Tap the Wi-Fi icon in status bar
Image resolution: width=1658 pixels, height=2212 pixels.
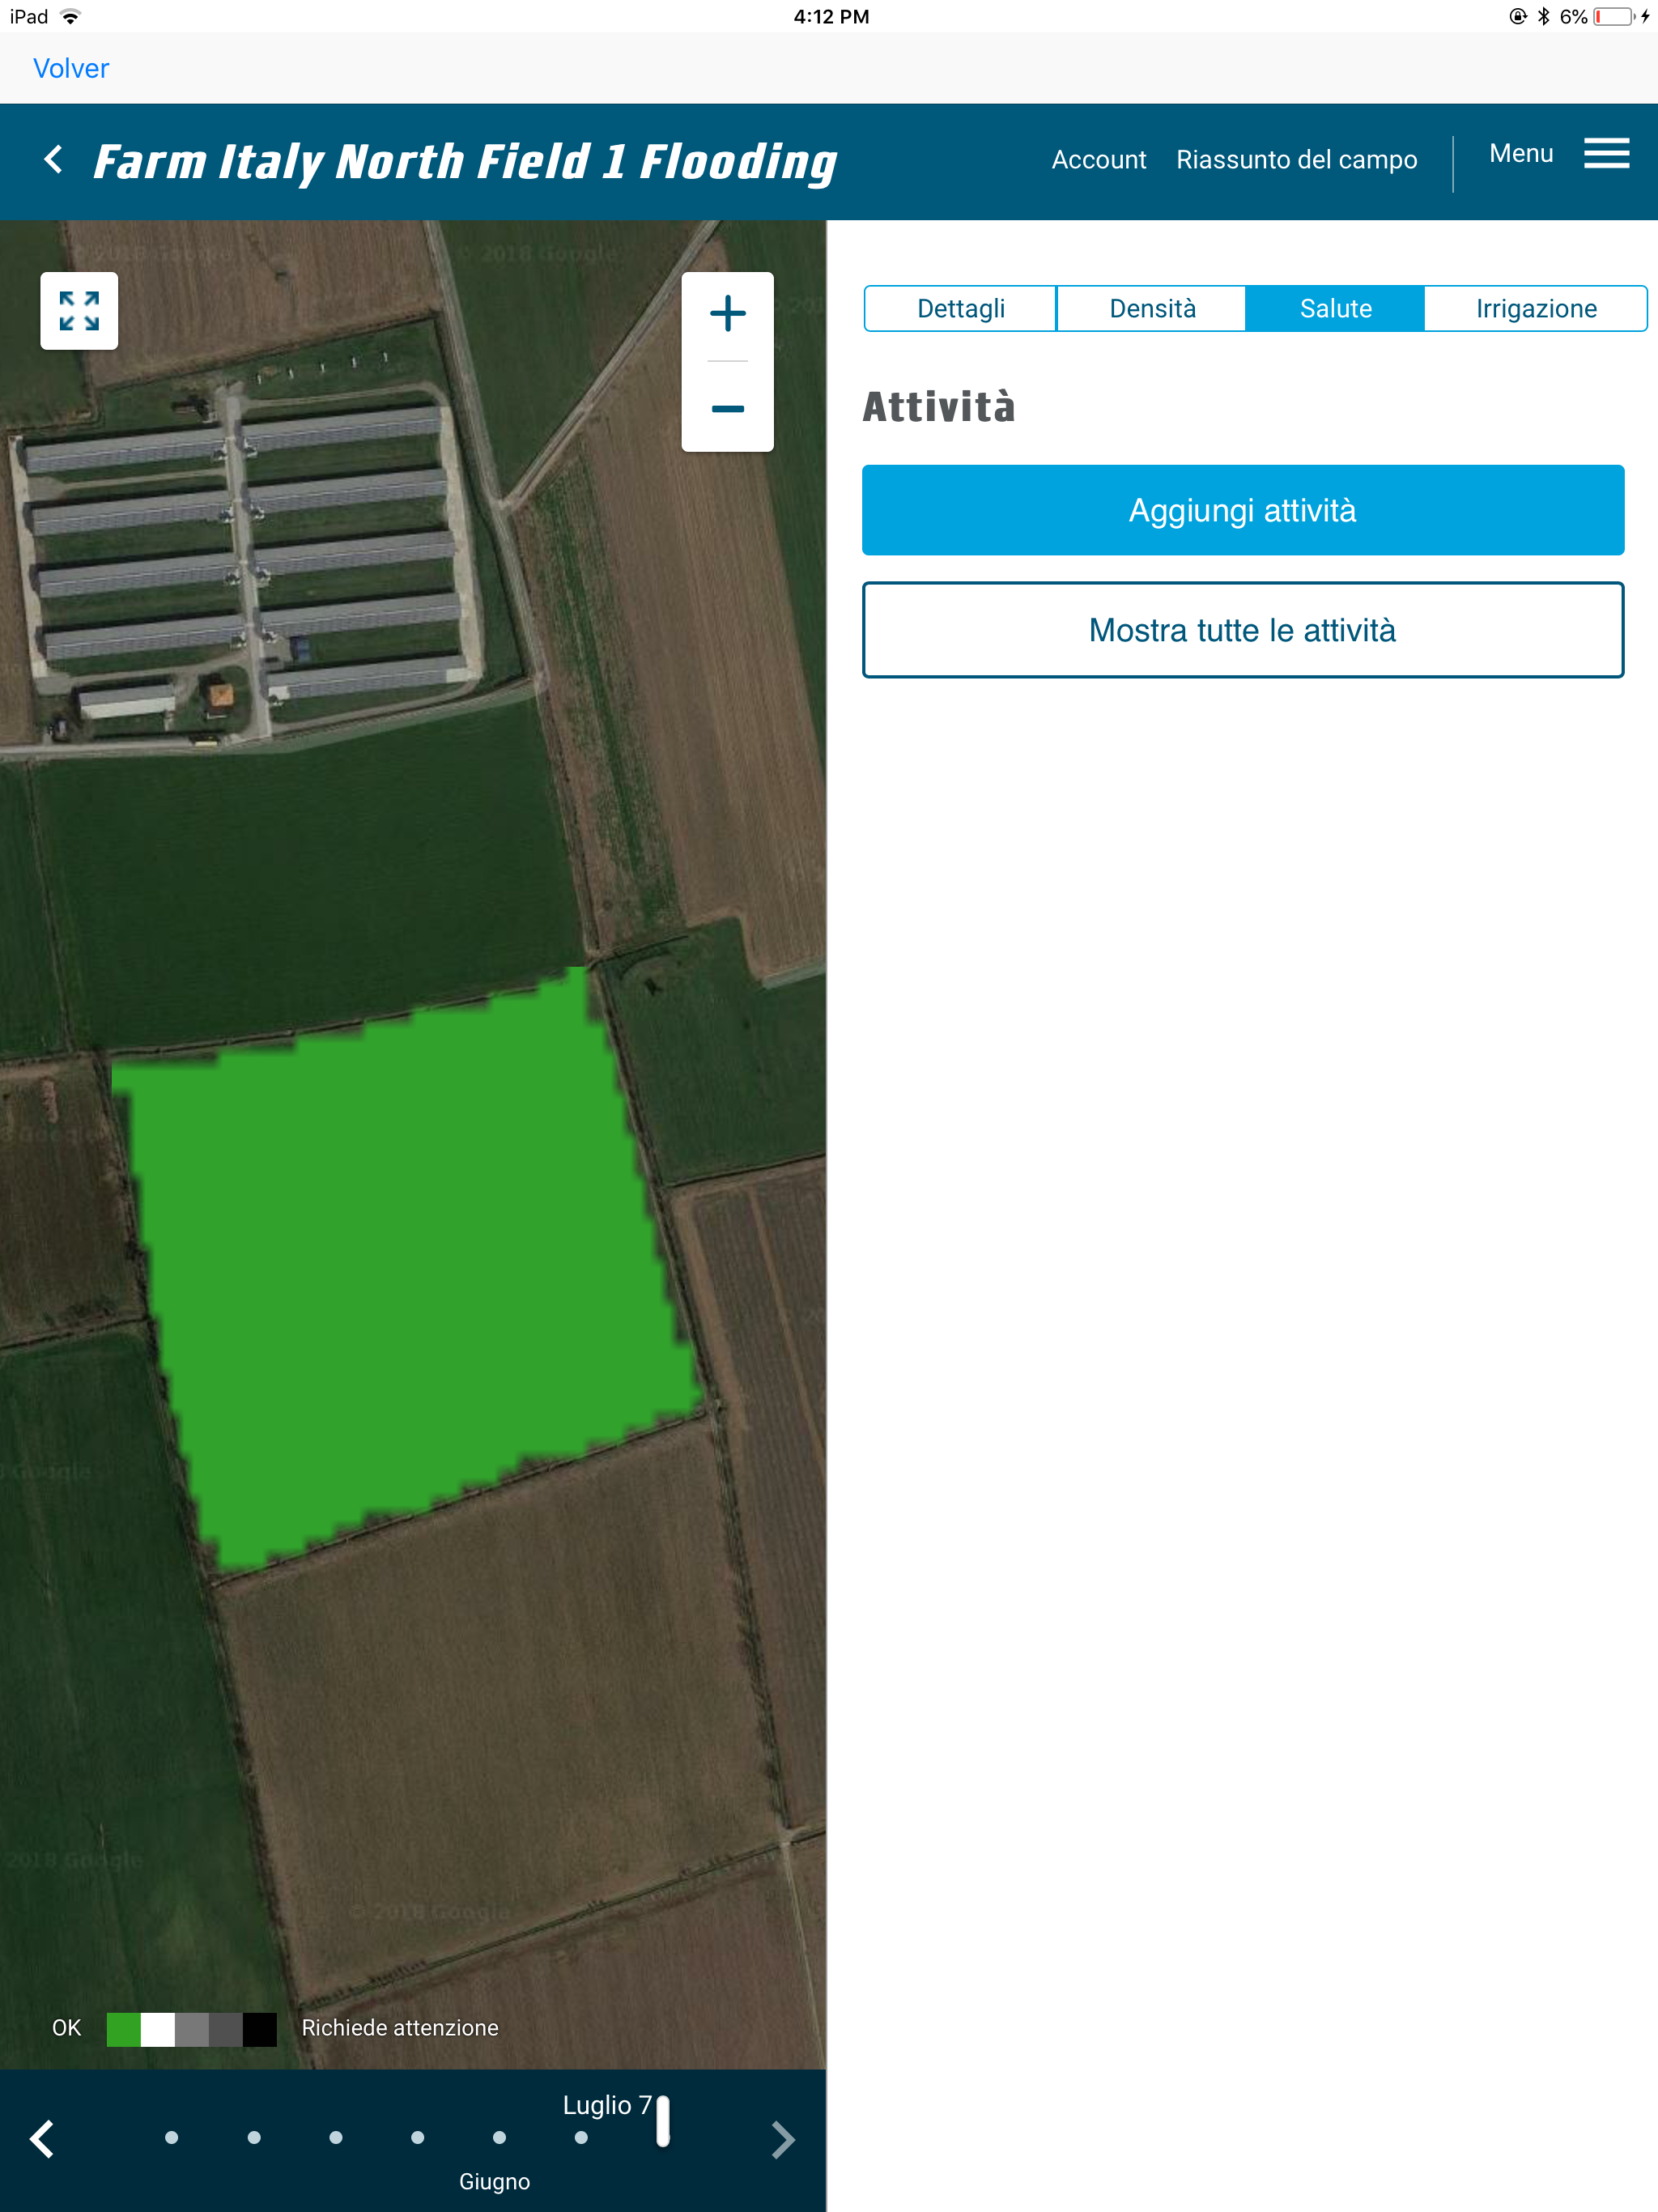pos(70,16)
